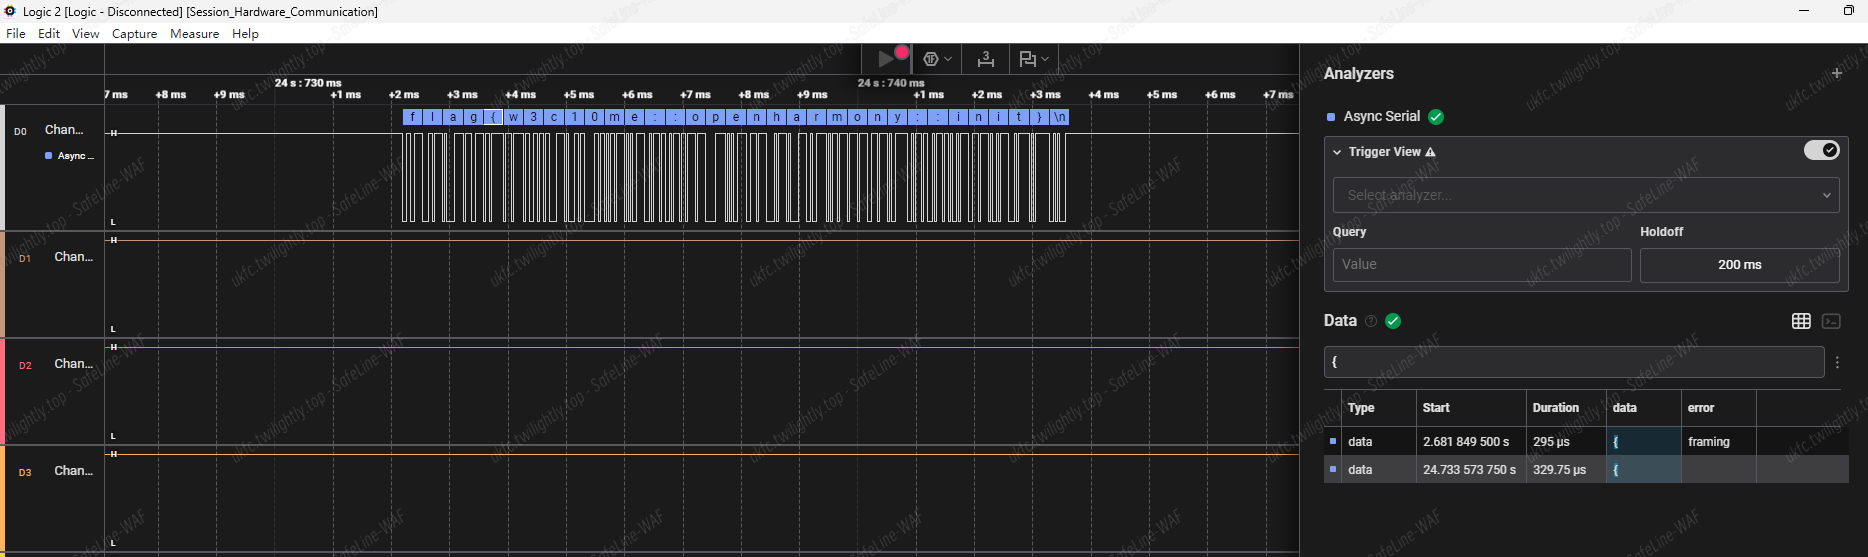Open Data panel three-dot options menu
Image resolution: width=1868 pixels, height=557 pixels.
(x=1837, y=363)
